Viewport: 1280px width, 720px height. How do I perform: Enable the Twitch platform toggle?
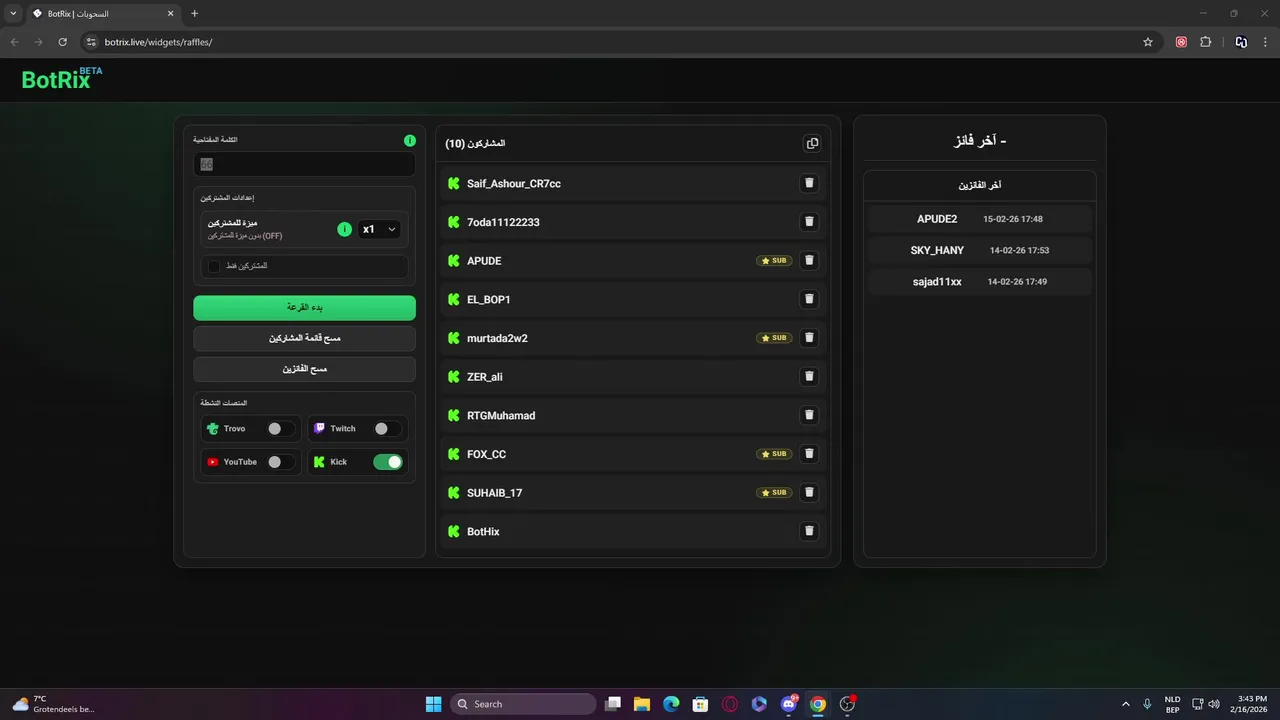pos(387,428)
